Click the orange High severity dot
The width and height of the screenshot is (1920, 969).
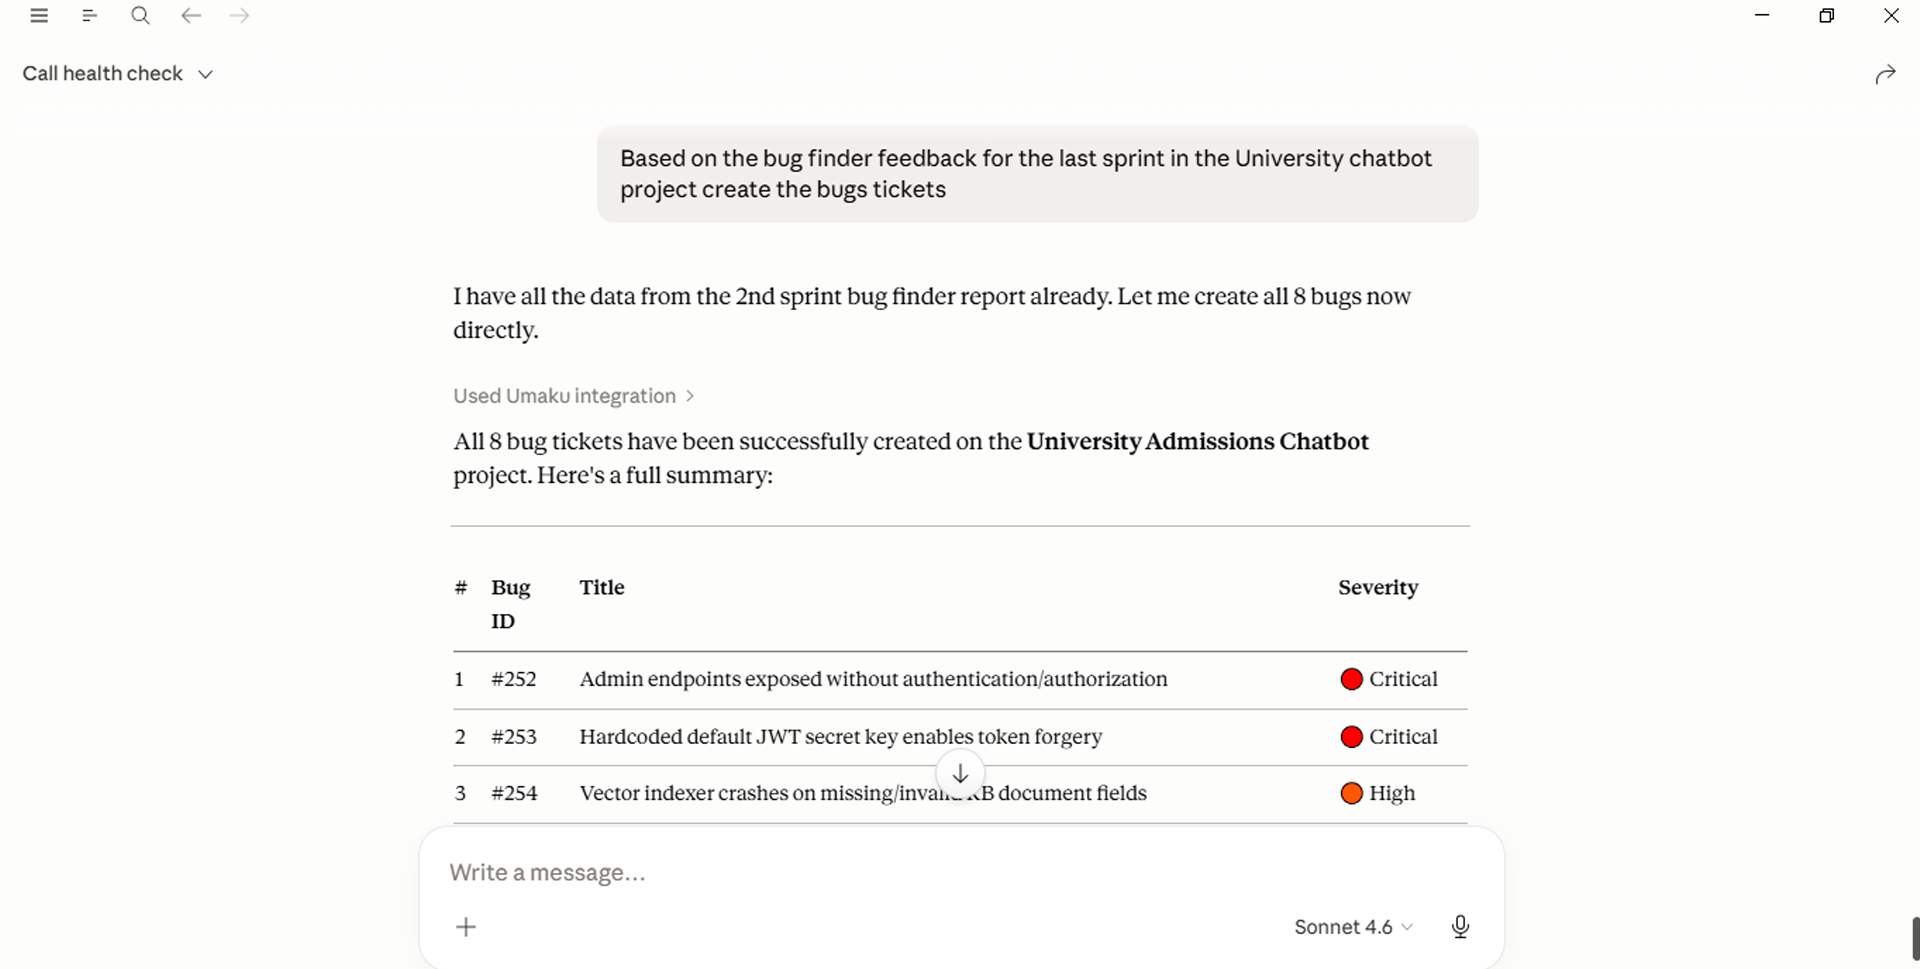pyautogui.click(x=1351, y=794)
